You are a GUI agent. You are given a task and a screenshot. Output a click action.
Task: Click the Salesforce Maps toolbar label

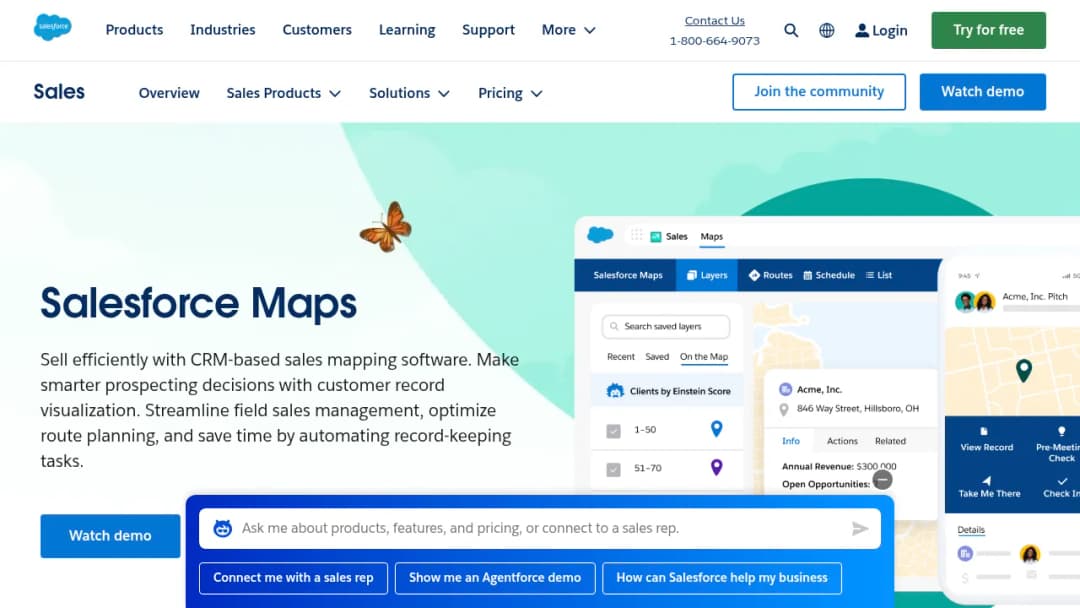click(x=628, y=275)
